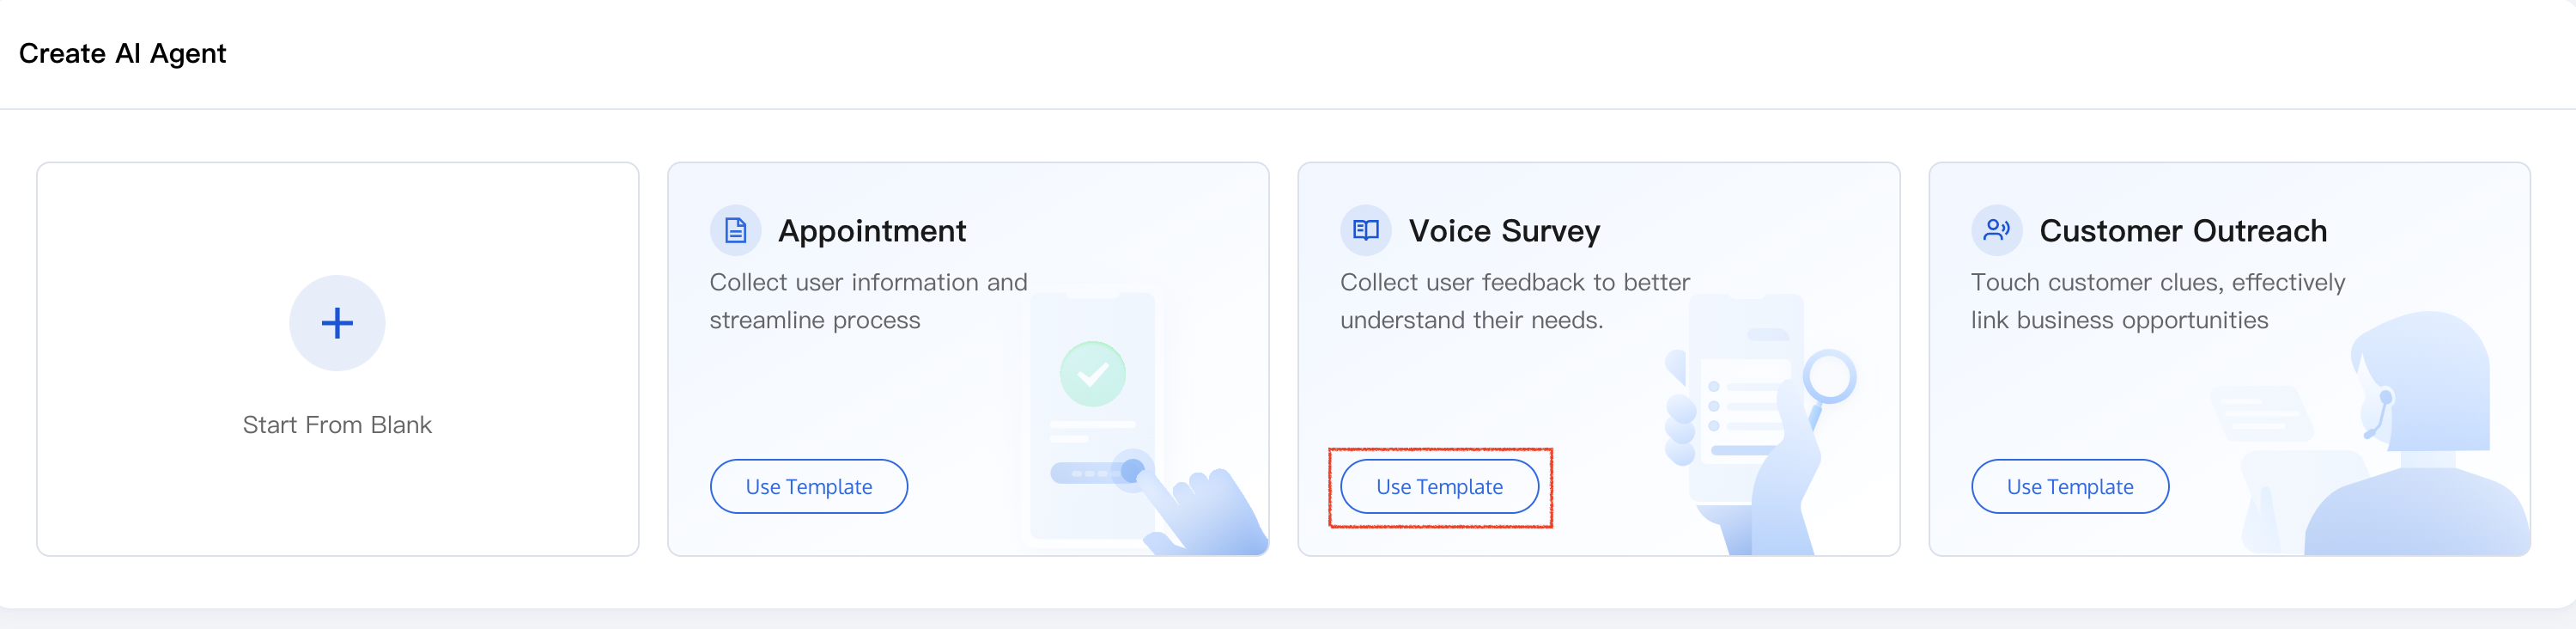The width and height of the screenshot is (2576, 629).
Task: Click the Appointment card title
Action: (x=872, y=231)
